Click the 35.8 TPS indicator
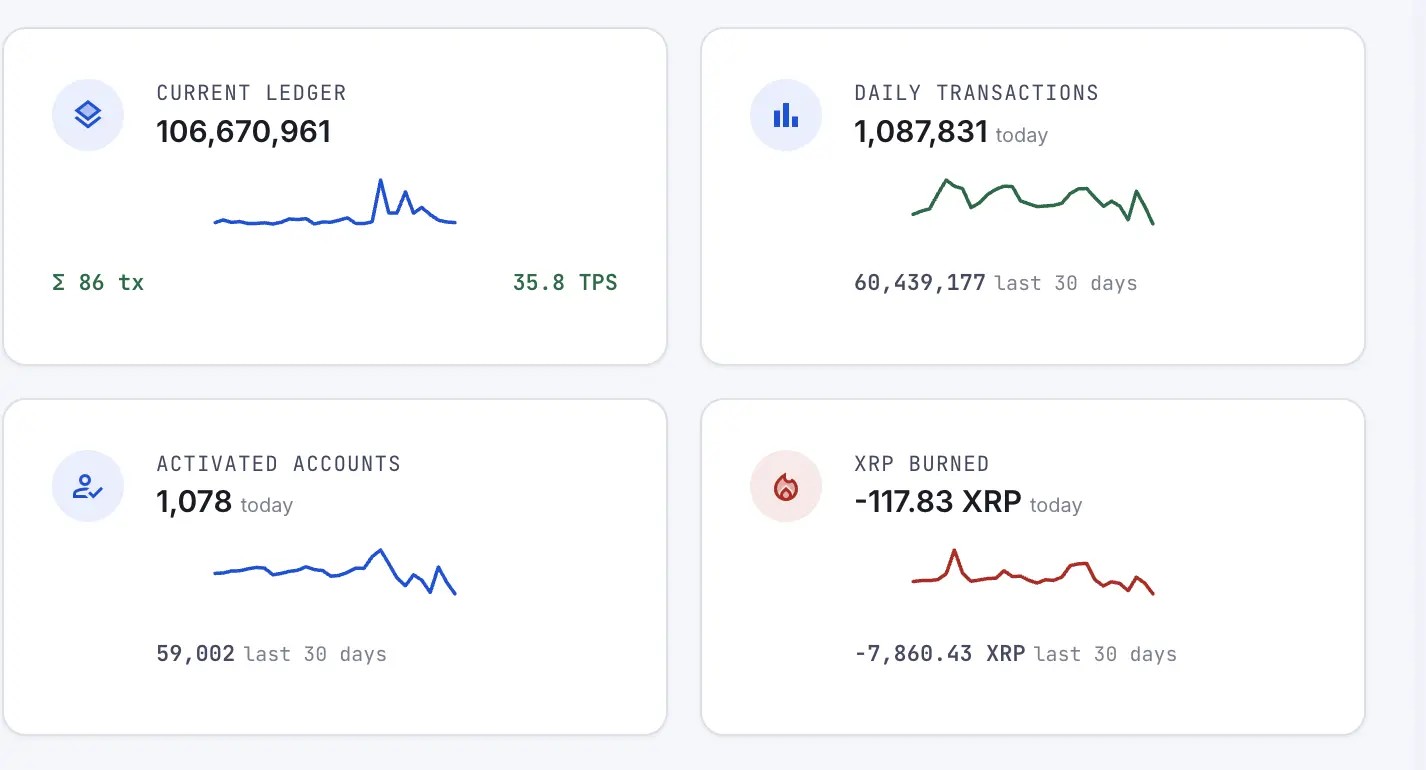 (565, 283)
